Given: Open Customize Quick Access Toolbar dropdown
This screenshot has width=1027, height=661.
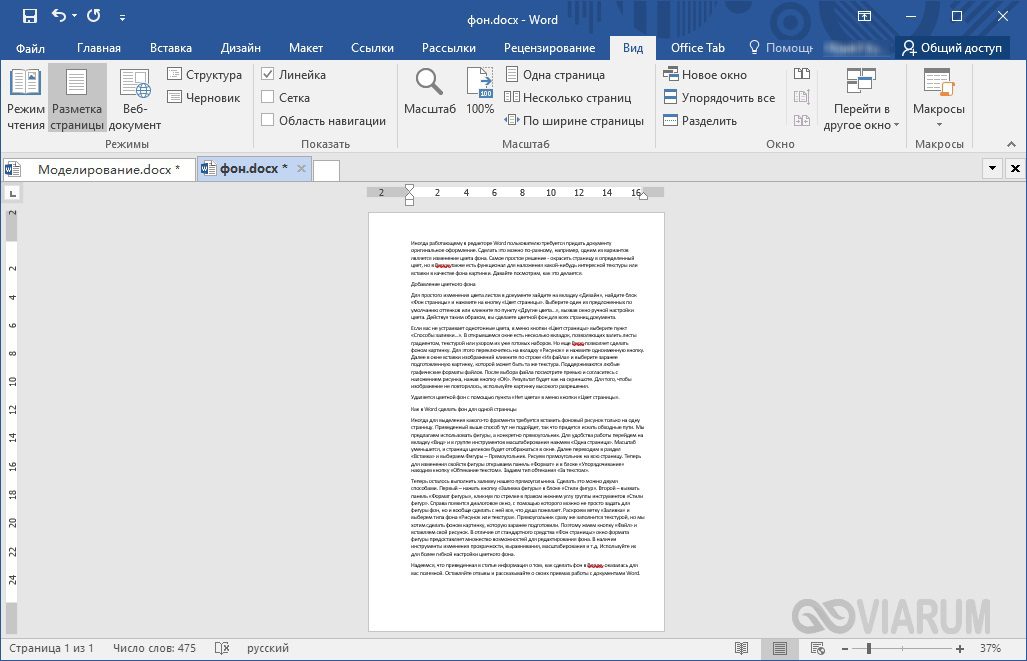Looking at the screenshot, I should tap(122, 18).
